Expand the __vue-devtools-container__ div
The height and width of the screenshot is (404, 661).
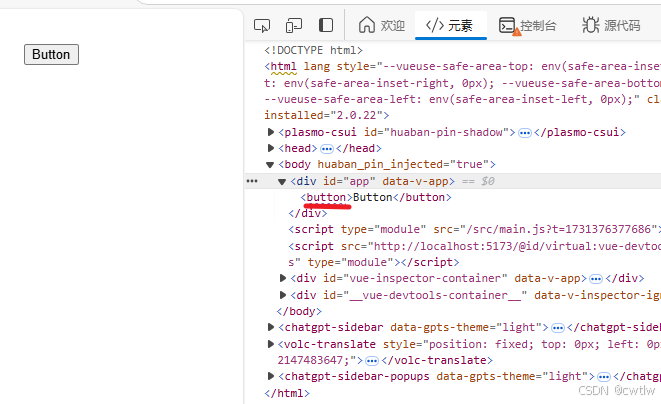point(283,295)
